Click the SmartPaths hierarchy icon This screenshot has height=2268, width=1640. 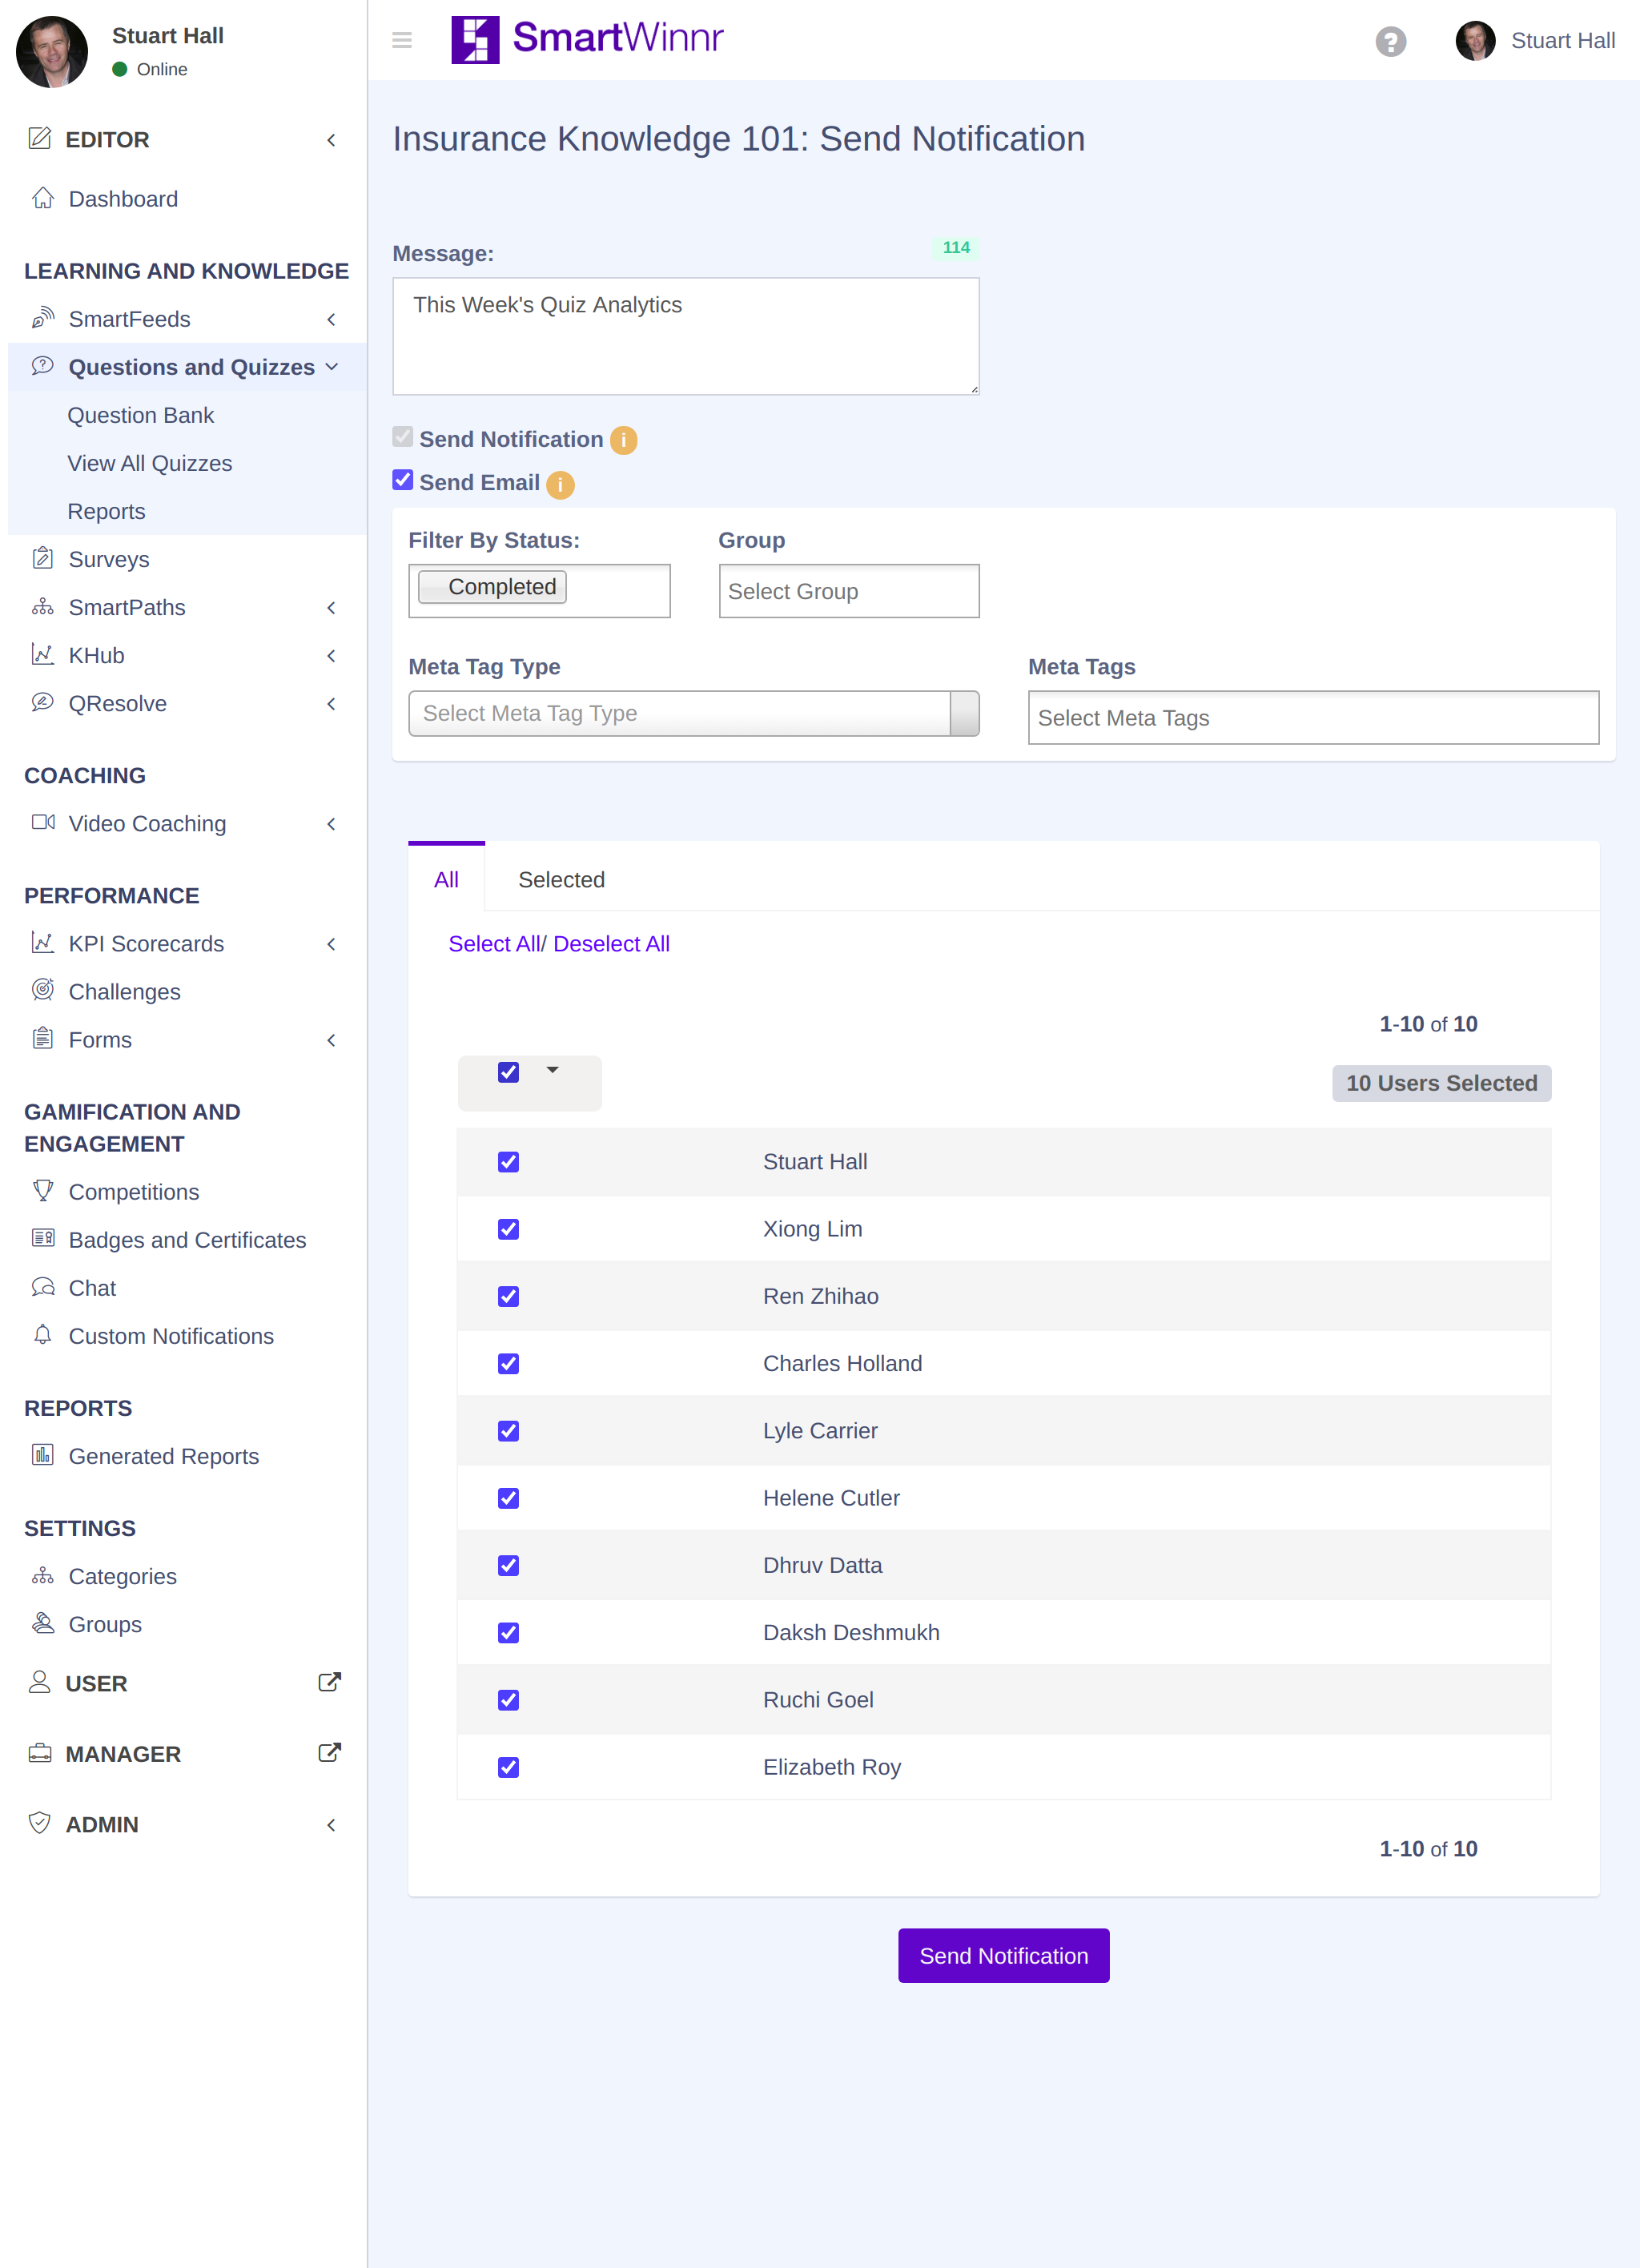(43, 606)
